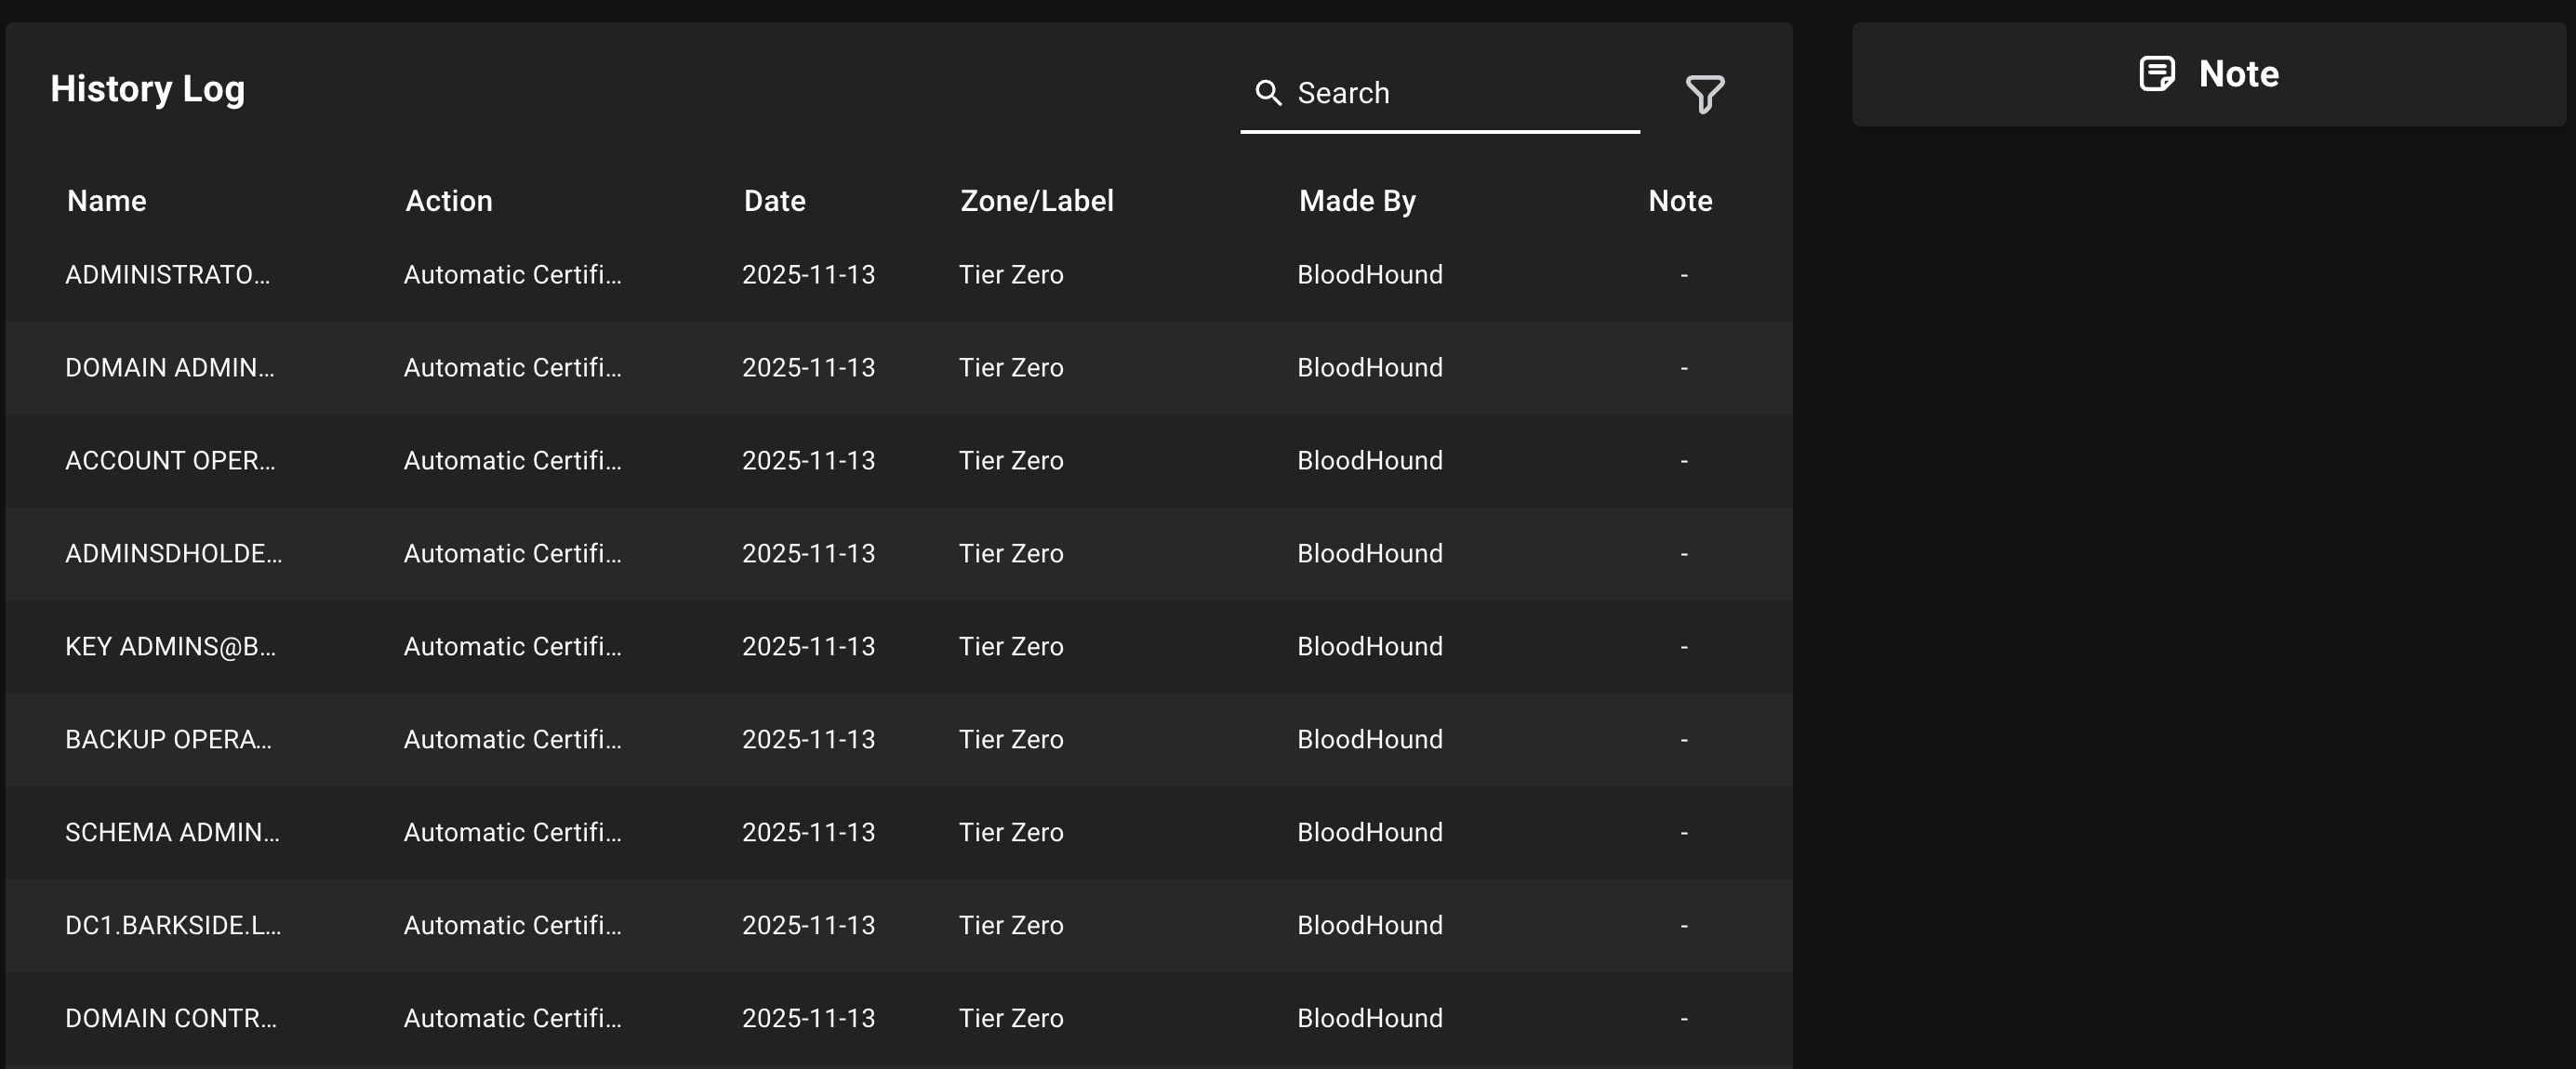2576x1069 pixels.
Task: Sort entries by the Date column
Action: tap(774, 200)
